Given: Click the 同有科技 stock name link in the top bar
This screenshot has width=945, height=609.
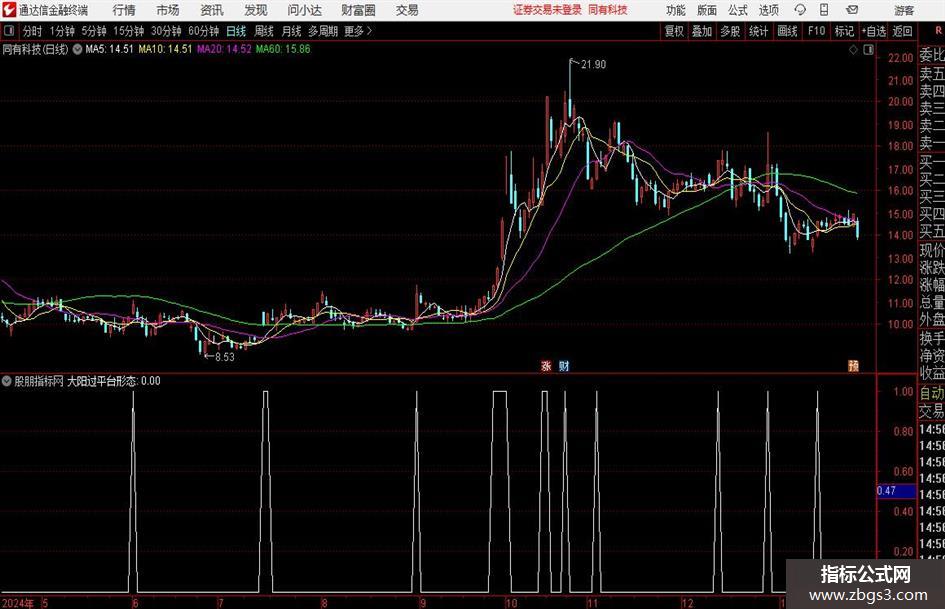Looking at the screenshot, I should 608,10.
